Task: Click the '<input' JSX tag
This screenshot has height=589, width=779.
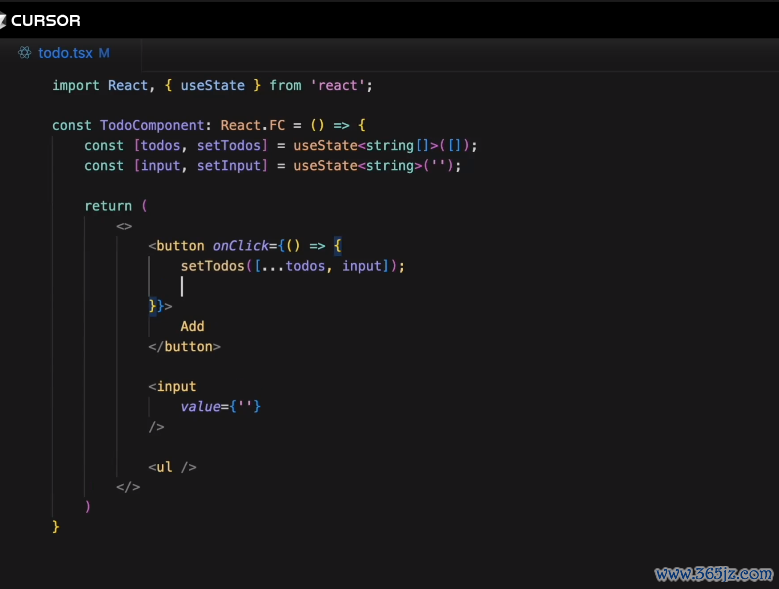Action: [172, 386]
